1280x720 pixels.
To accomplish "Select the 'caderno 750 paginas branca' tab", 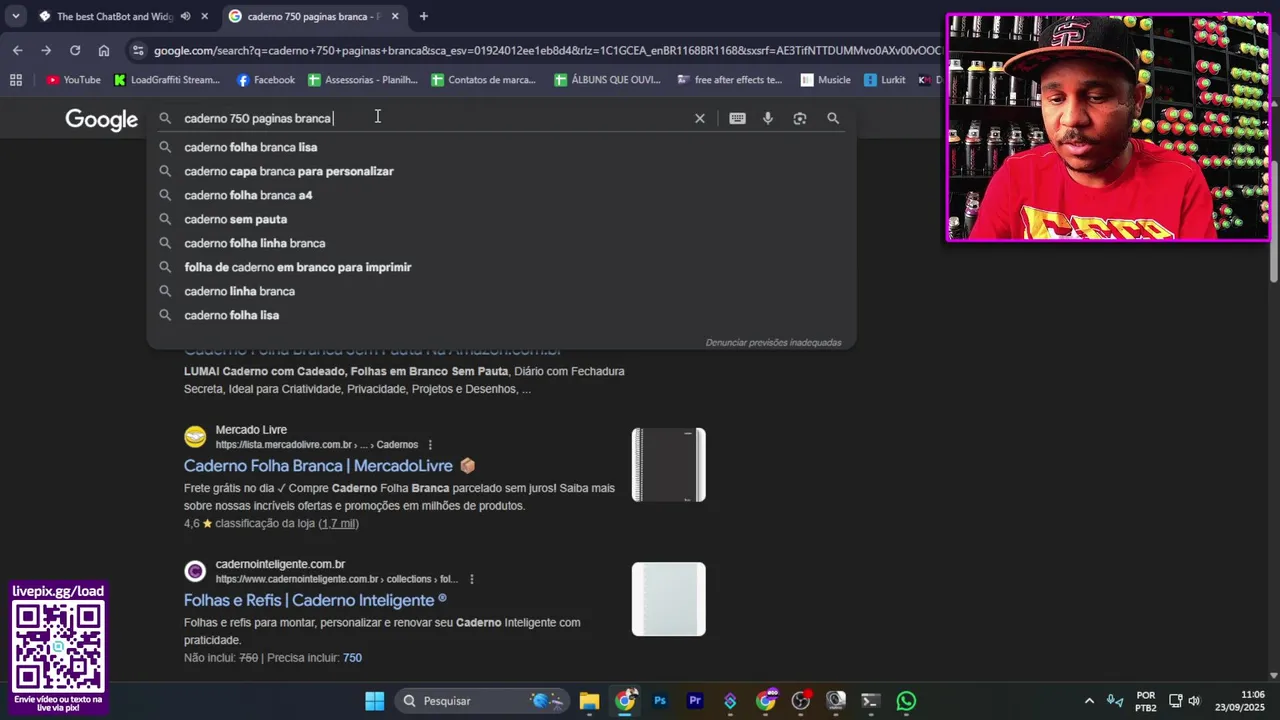I will click(x=313, y=16).
